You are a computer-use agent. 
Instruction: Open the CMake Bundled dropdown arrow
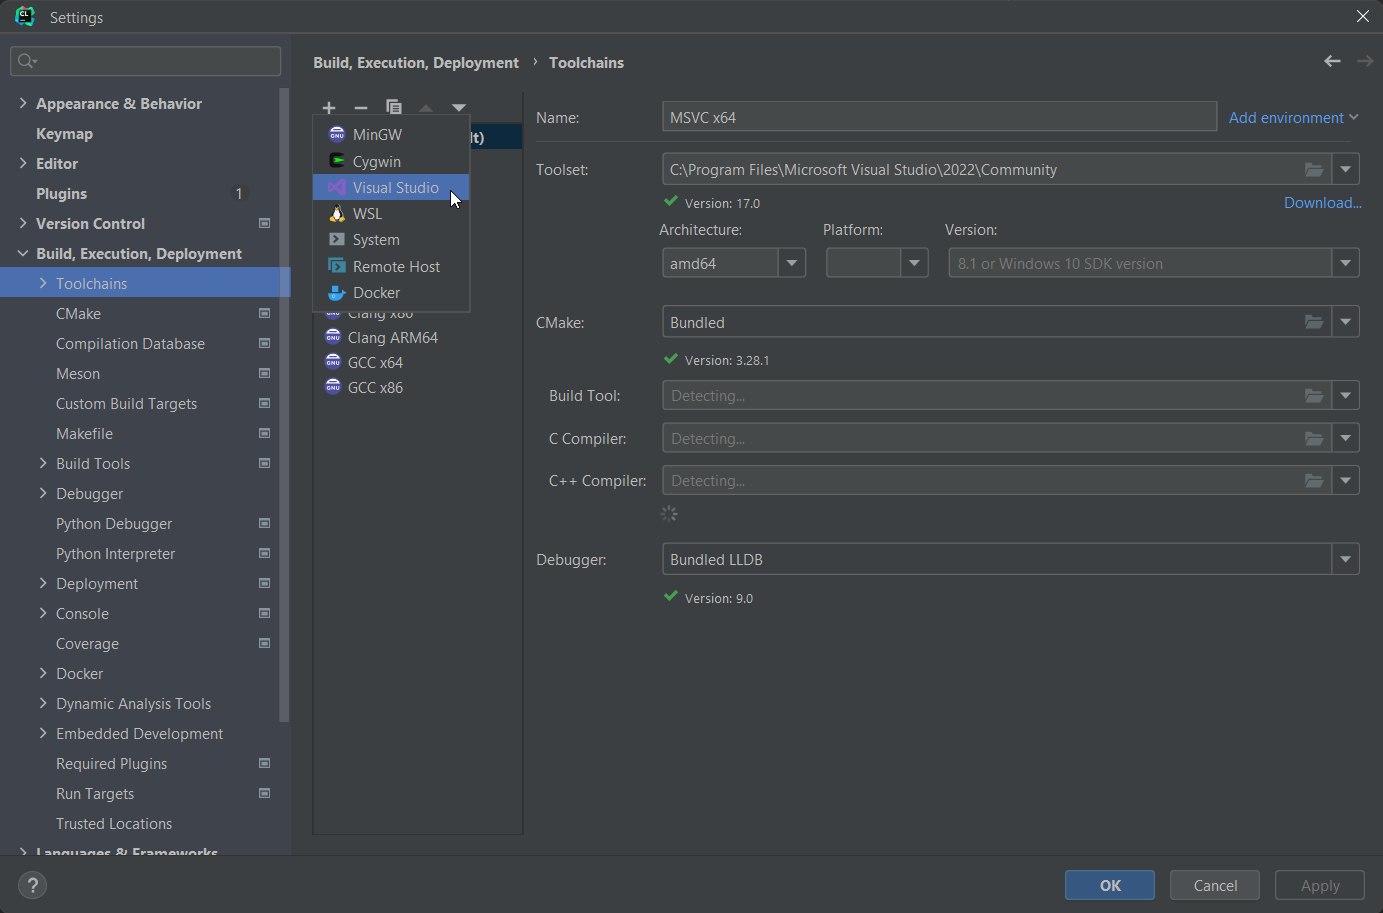click(x=1346, y=322)
